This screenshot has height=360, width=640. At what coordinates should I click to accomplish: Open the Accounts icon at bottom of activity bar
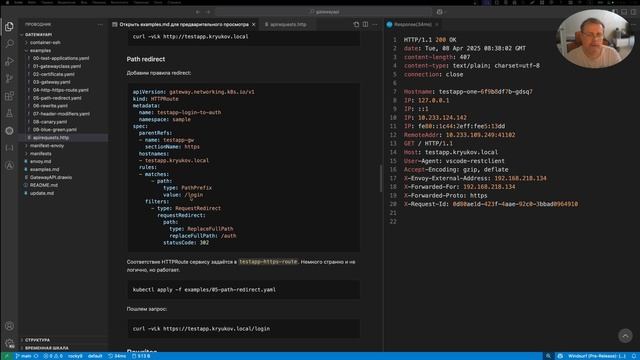[x=9, y=326]
